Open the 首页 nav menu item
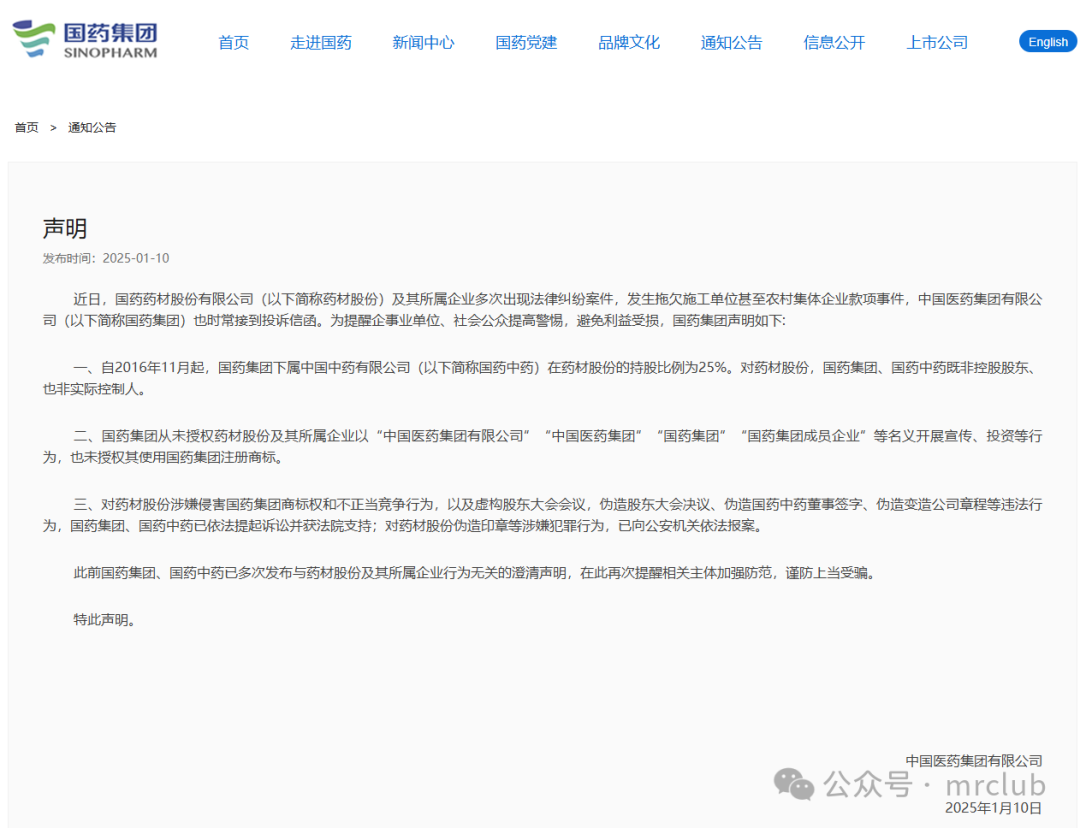 coord(233,43)
